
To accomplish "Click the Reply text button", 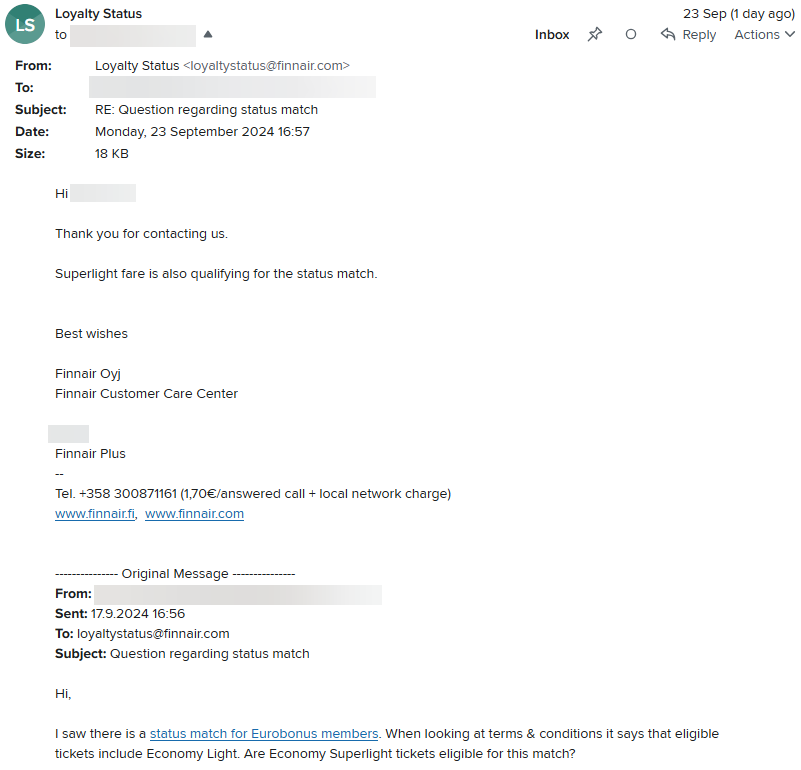I will 699,34.
